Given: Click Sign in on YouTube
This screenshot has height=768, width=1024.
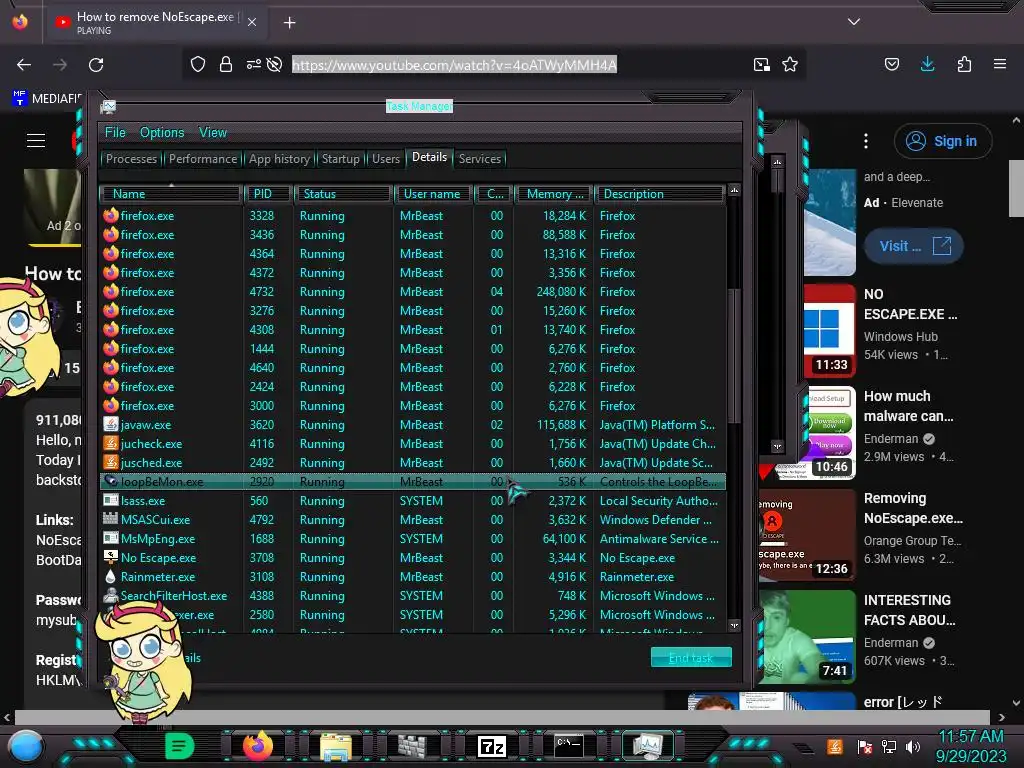Looking at the screenshot, I should [x=943, y=141].
